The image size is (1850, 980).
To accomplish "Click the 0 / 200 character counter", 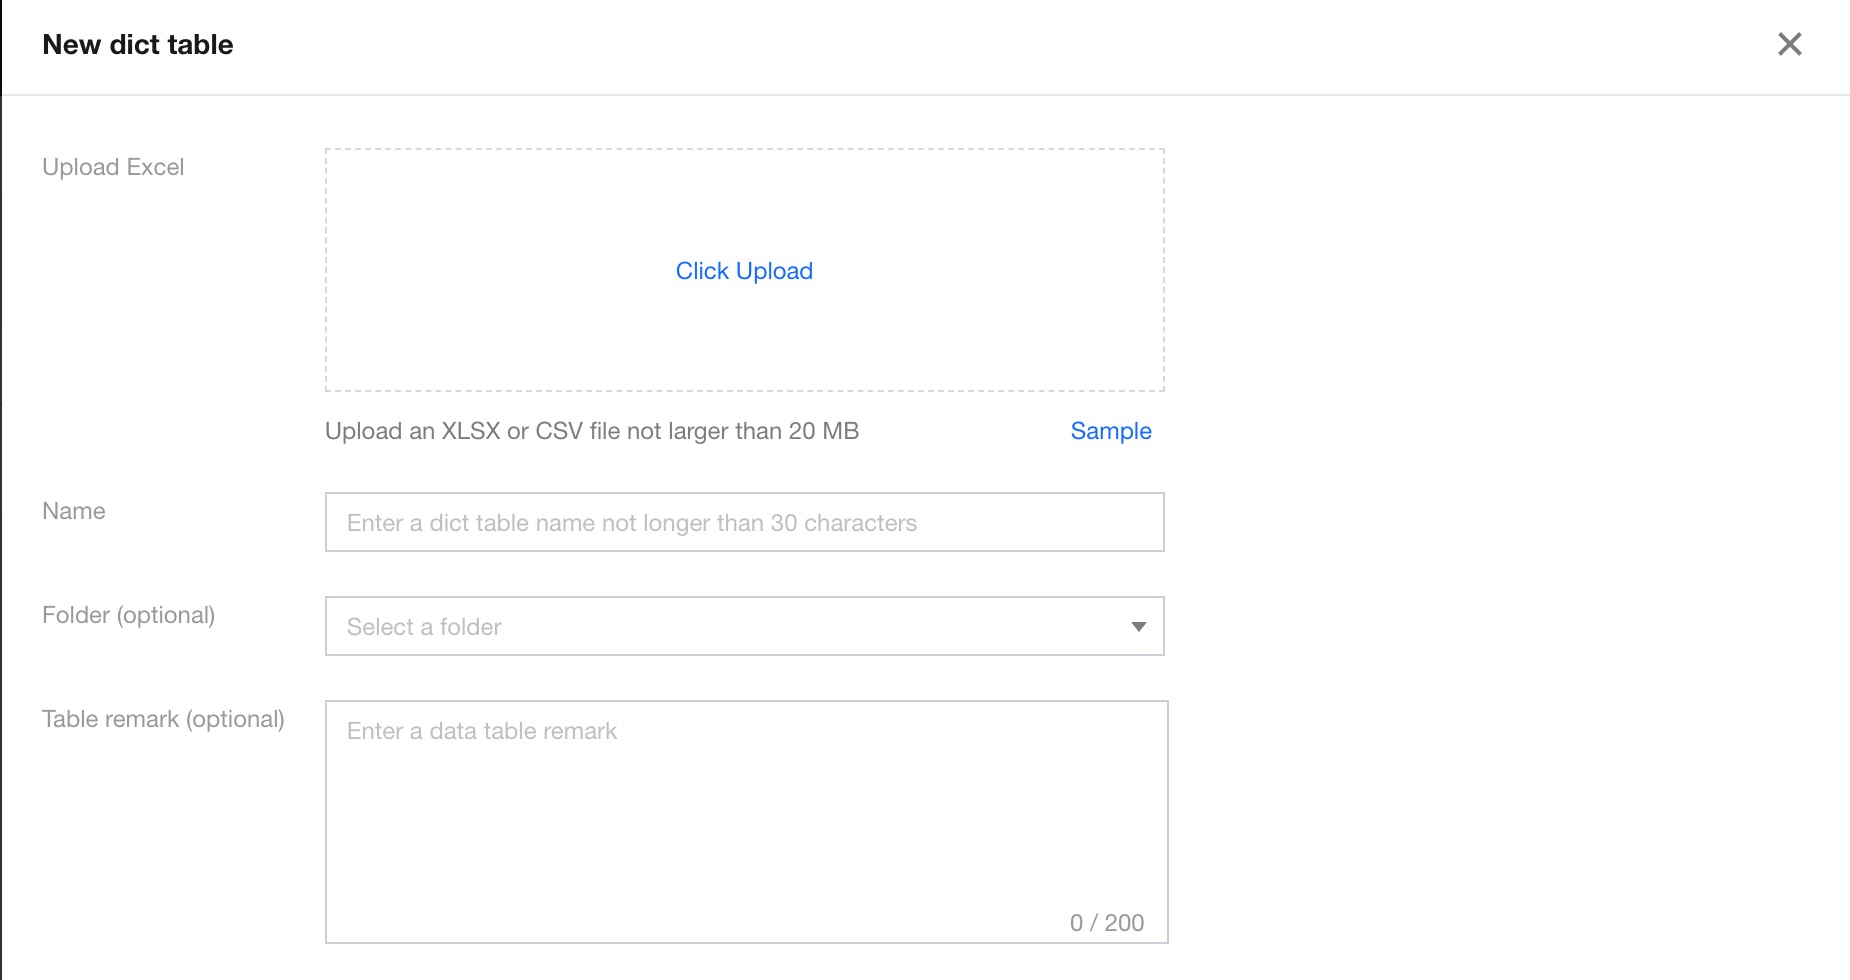I will tap(1106, 923).
